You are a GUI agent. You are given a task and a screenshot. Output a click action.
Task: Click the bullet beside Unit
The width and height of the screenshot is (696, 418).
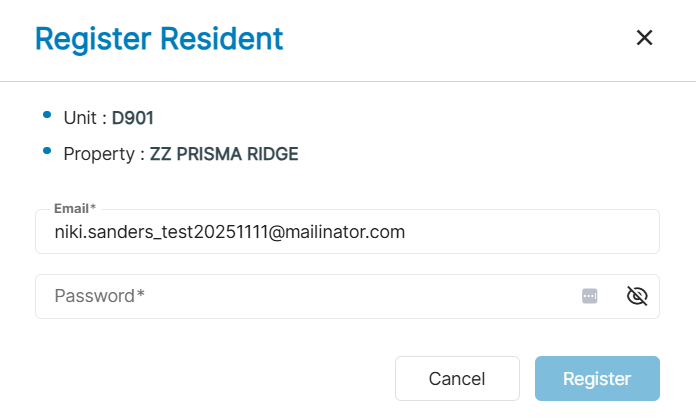pos(47,116)
